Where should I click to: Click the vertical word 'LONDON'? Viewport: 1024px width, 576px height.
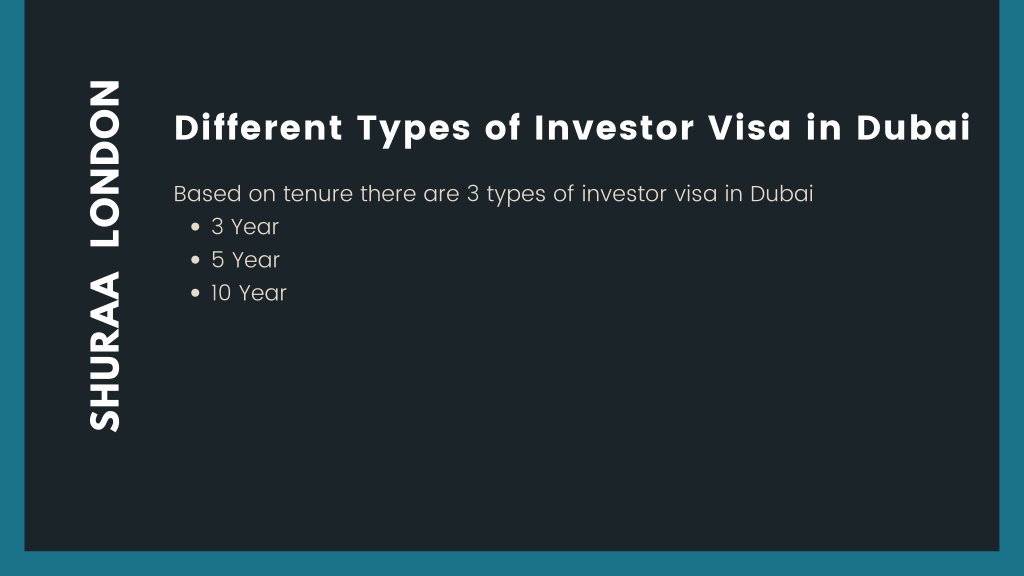click(105, 163)
